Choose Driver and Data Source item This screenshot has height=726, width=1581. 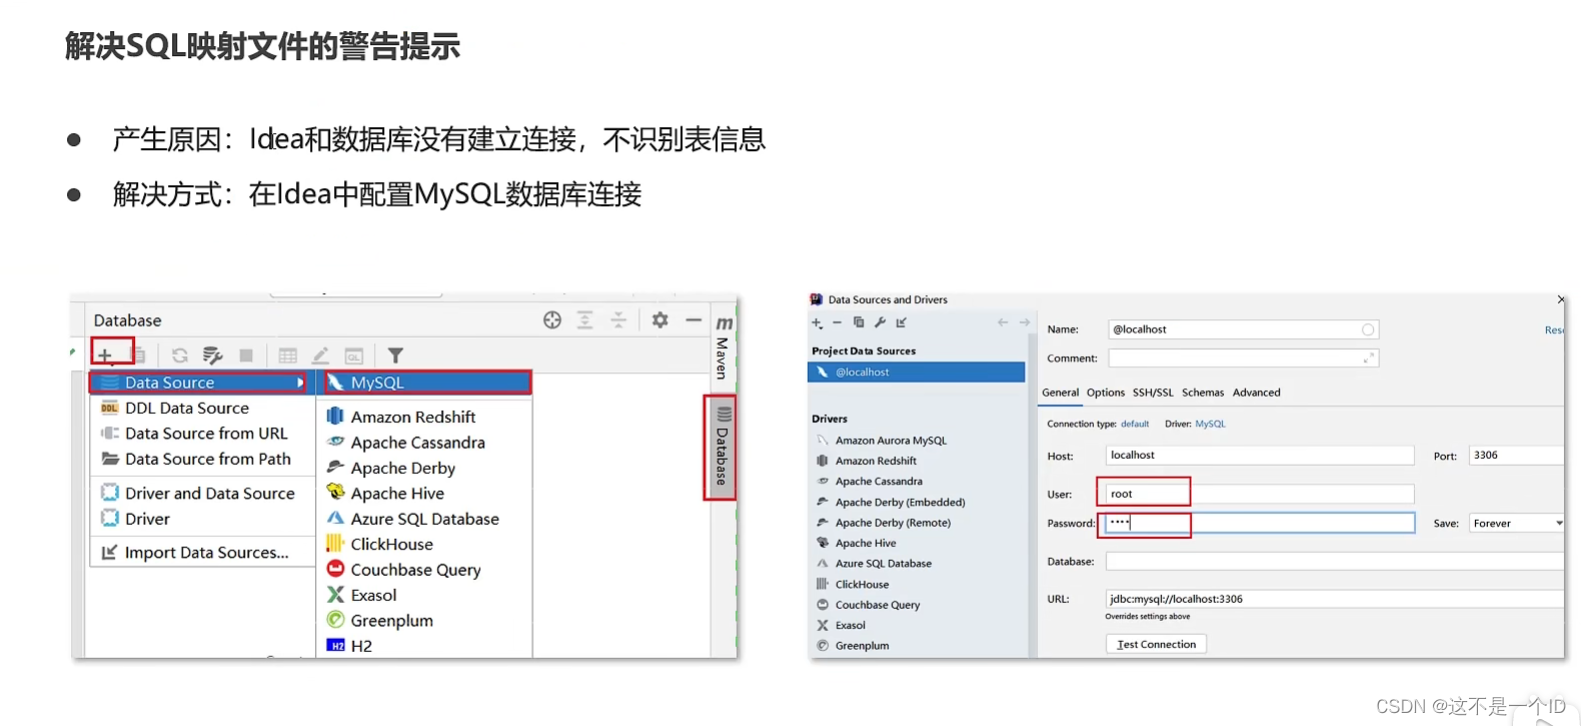tap(210, 493)
